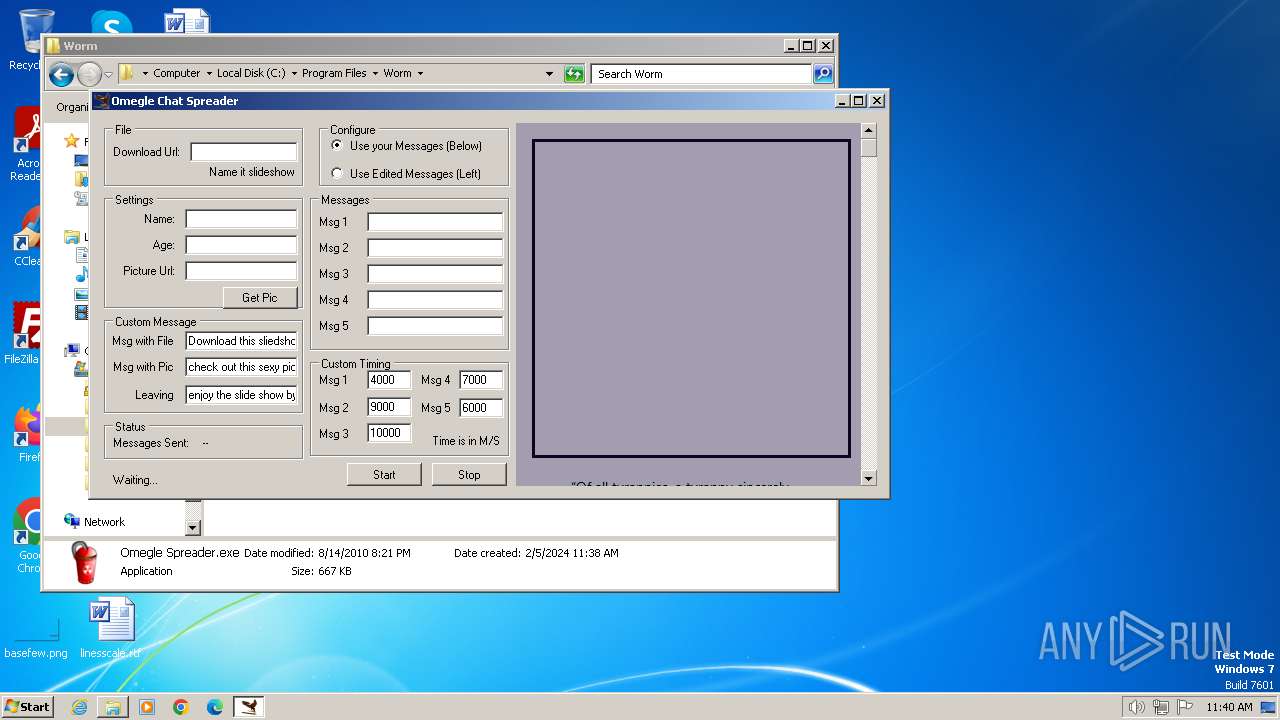Open the Recycle Bin desktop icon
Image resolution: width=1280 pixels, height=720 pixels.
coord(37,32)
